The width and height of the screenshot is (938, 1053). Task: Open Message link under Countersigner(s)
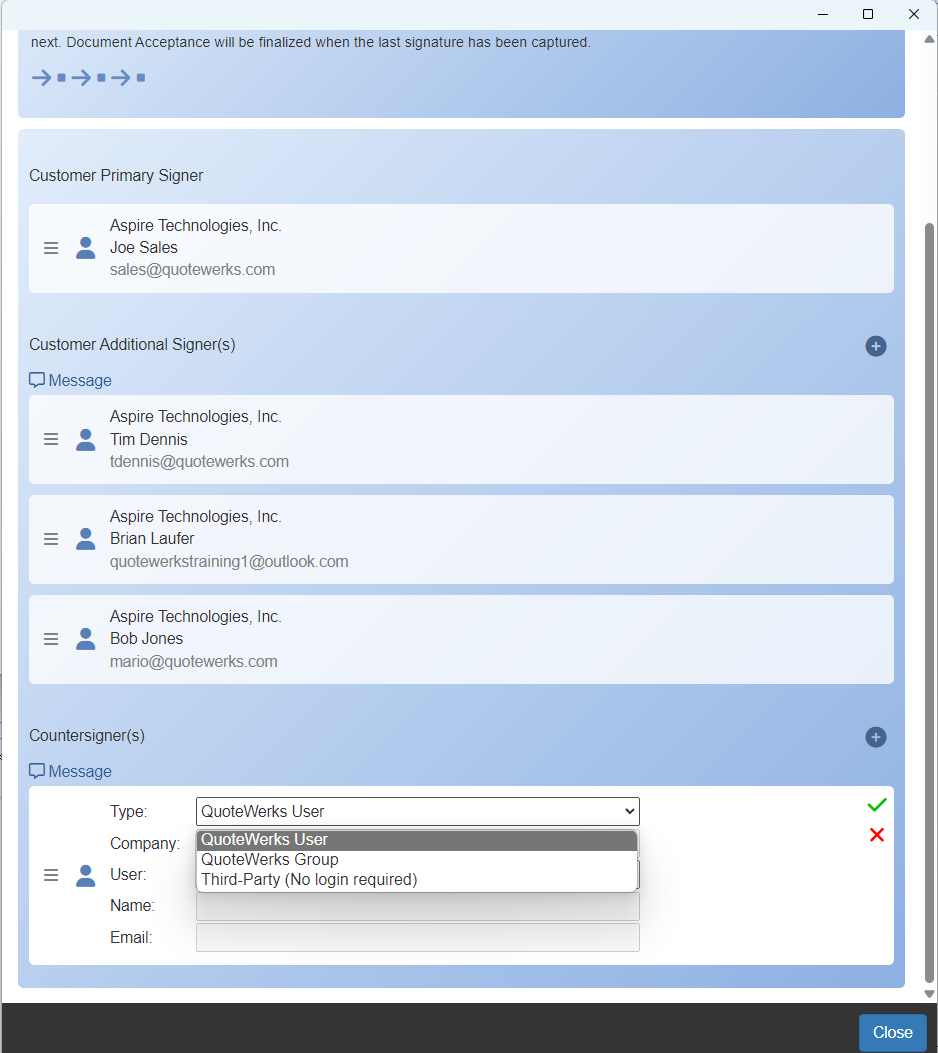[80, 771]
